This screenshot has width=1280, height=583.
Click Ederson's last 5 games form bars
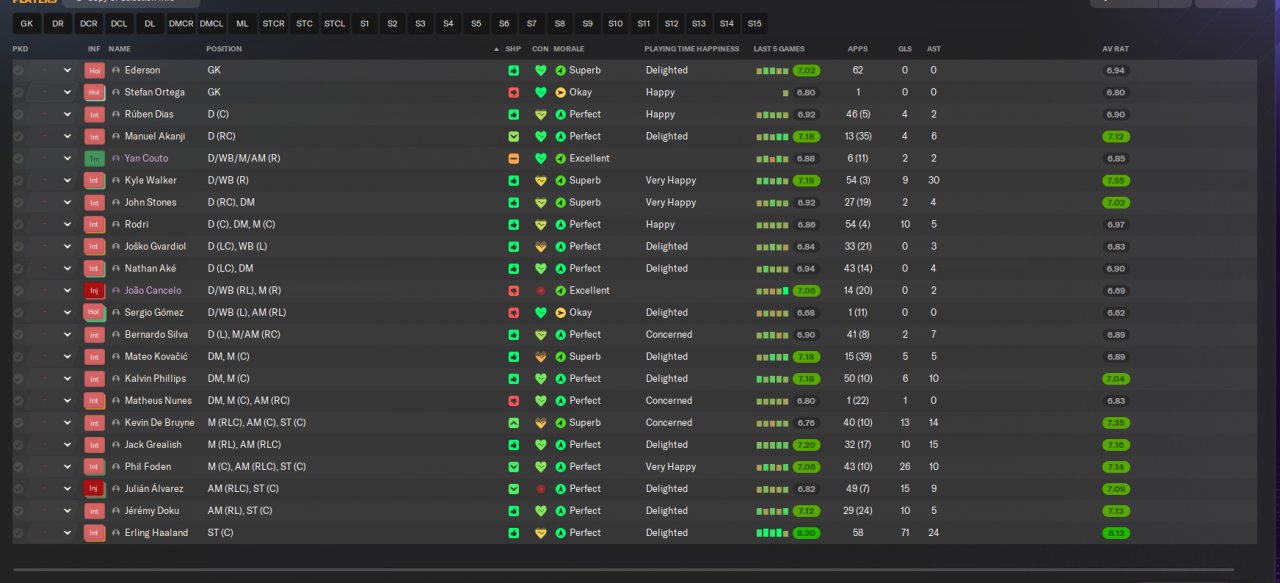pos(771,71)
